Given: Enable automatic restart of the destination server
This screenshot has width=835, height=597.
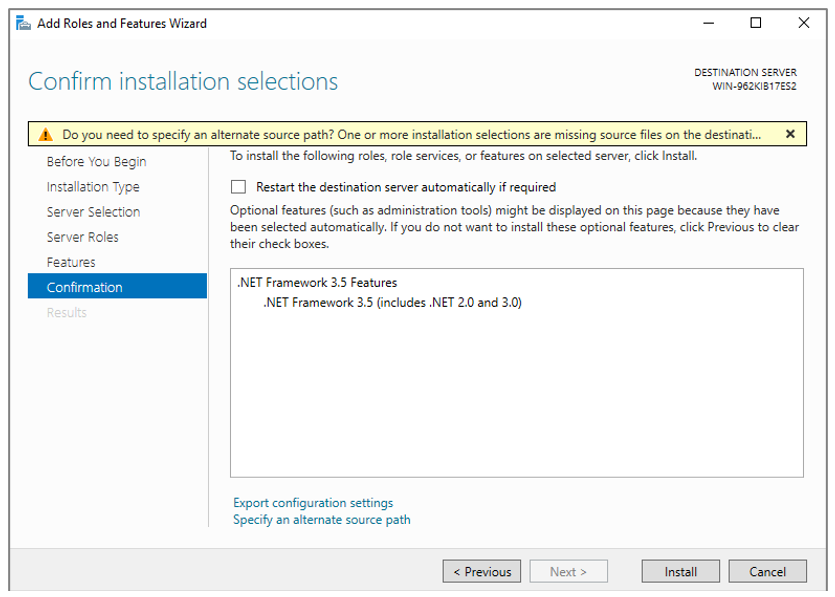Looking at the screenshot, I should (237, 186).
